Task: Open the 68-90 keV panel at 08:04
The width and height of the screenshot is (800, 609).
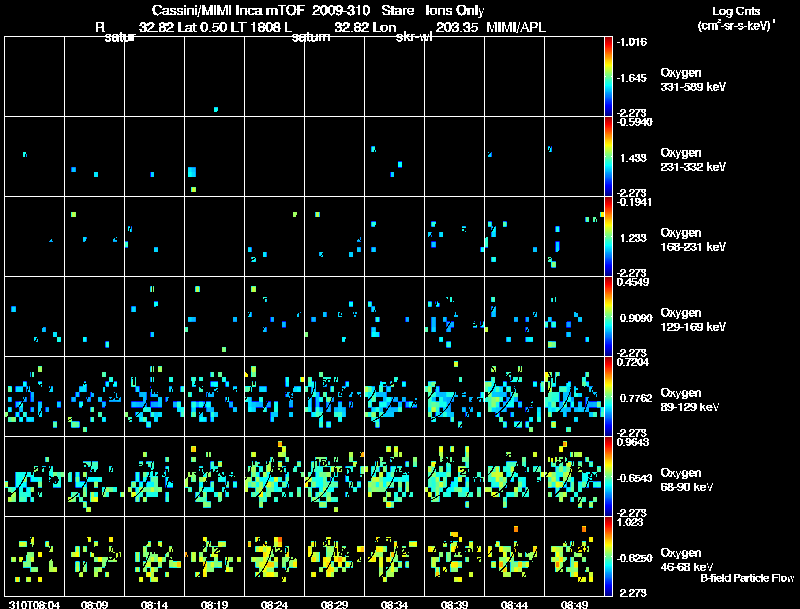Action: pos(35,476)
